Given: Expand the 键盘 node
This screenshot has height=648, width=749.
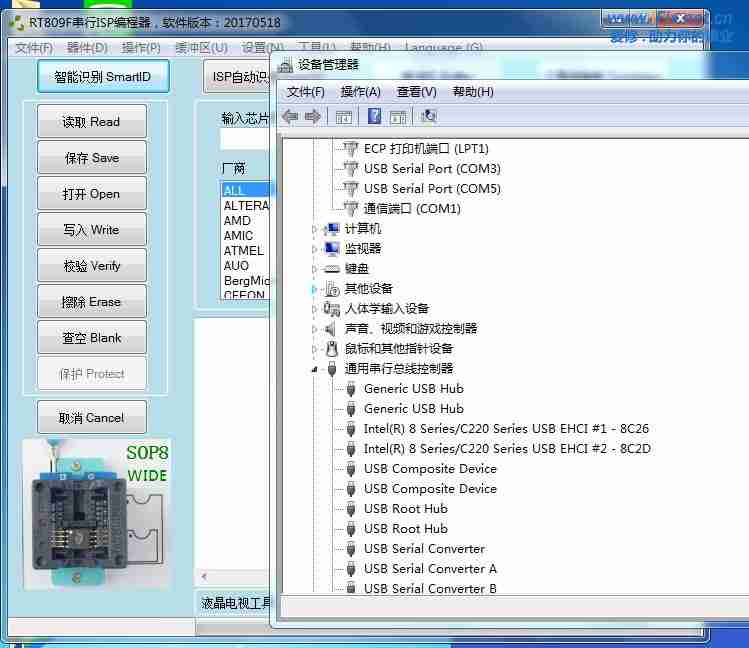Looking at the screenshot, I should [314, 269].
